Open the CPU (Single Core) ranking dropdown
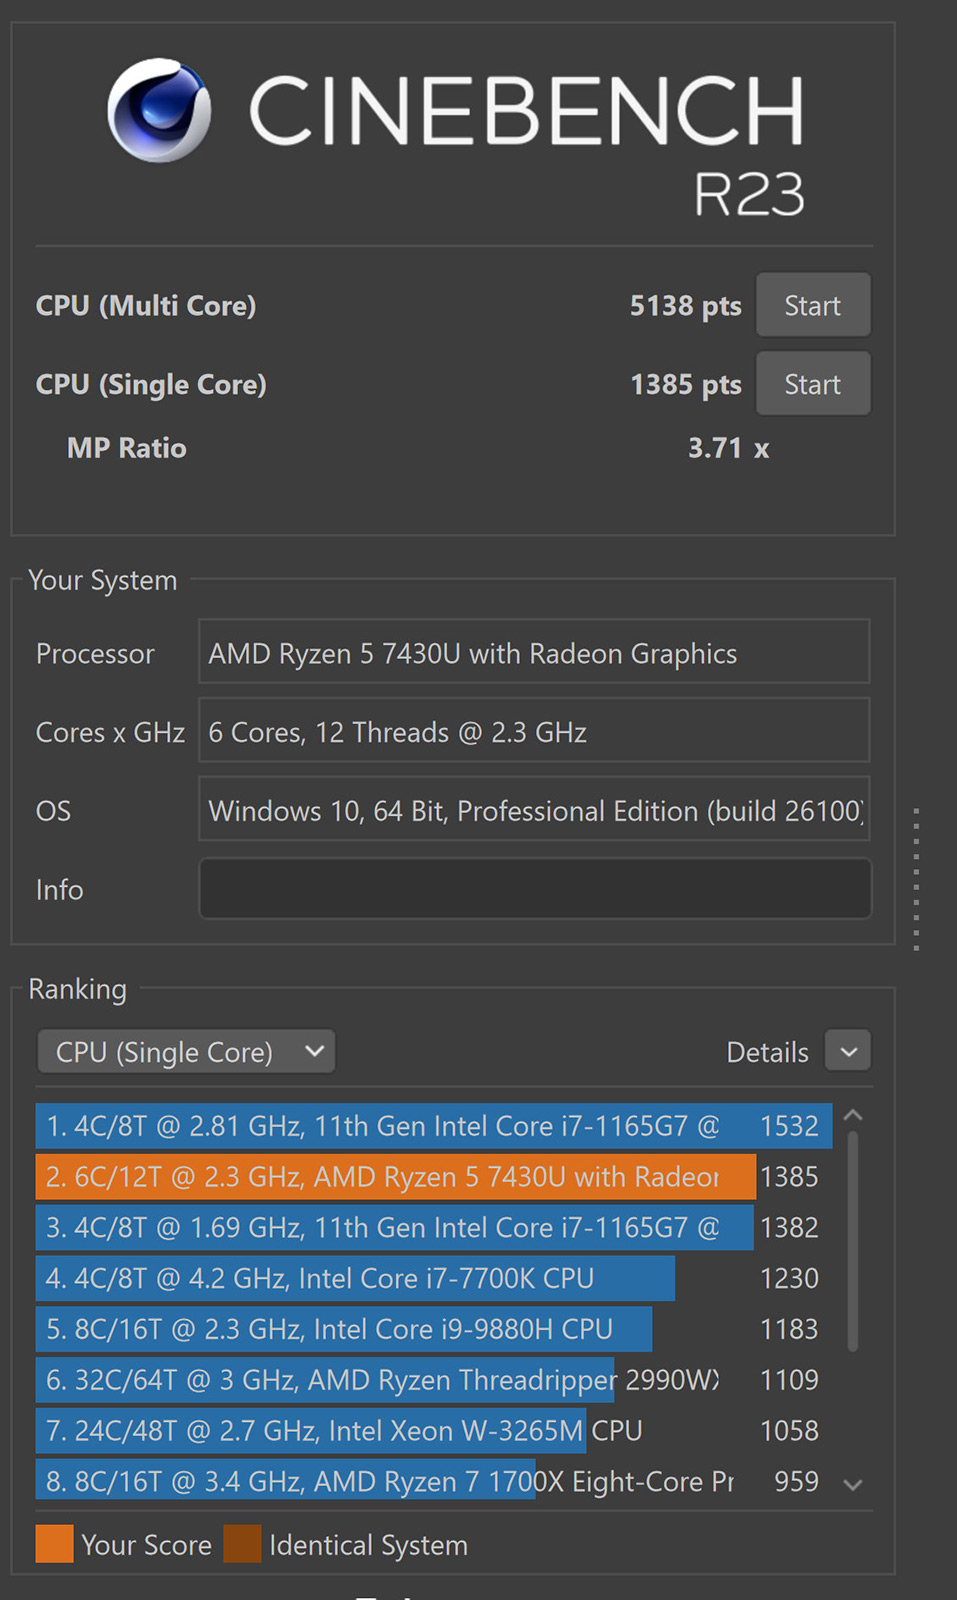Viewport: 957px width, 1600px height. (186, 1052)
